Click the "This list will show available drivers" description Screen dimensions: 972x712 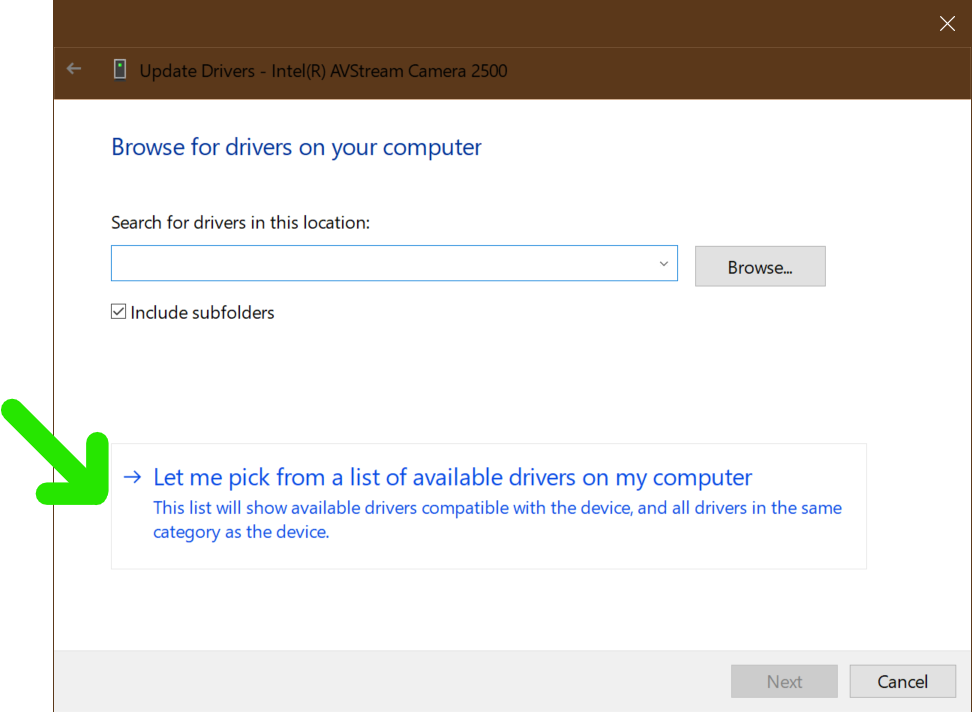(497, 519)
